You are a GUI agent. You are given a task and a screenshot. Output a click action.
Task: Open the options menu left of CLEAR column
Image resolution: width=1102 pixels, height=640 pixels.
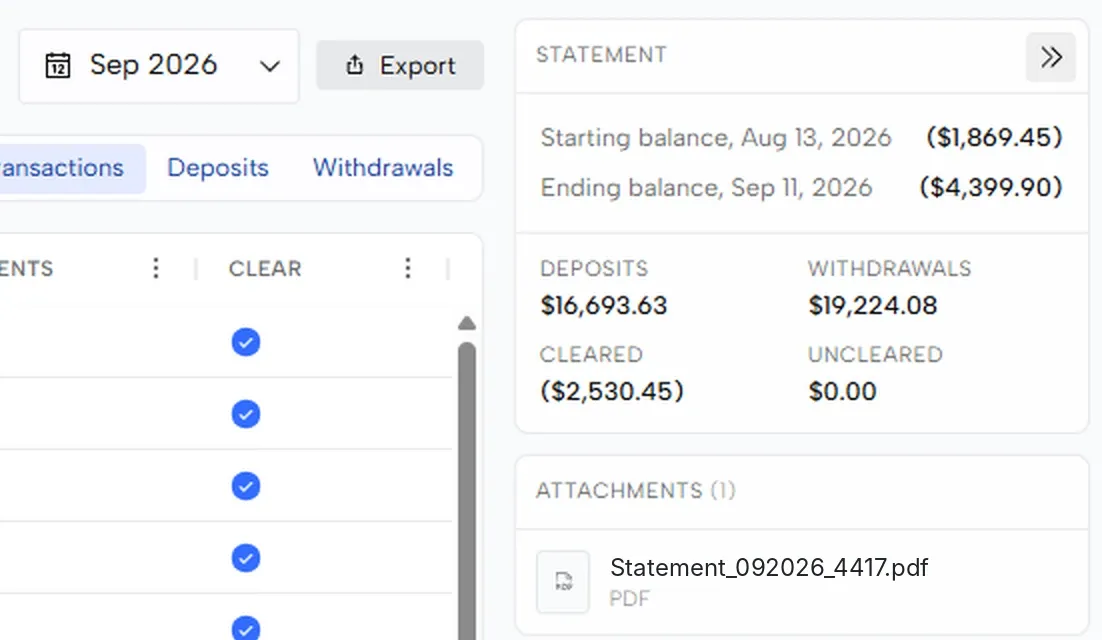[156, 268]
